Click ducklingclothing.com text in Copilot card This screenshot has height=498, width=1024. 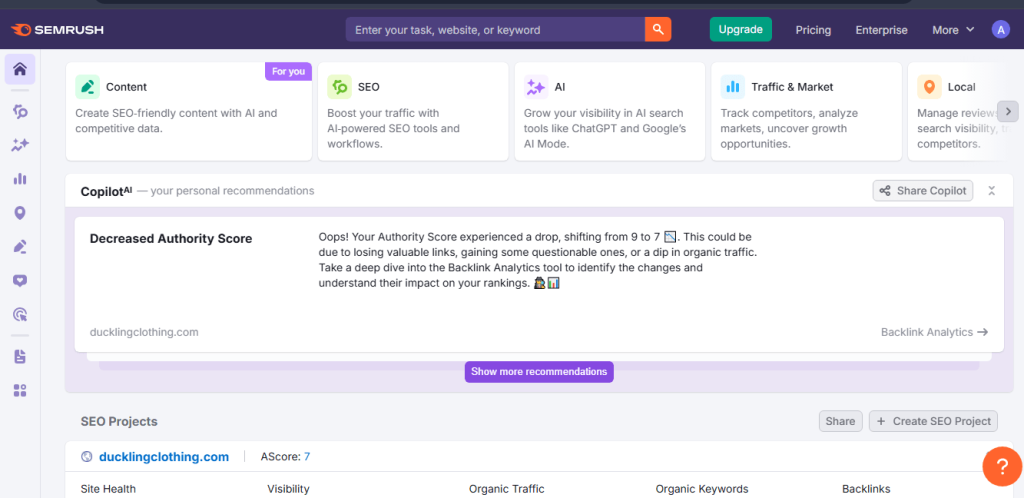(x=144, y=332)
